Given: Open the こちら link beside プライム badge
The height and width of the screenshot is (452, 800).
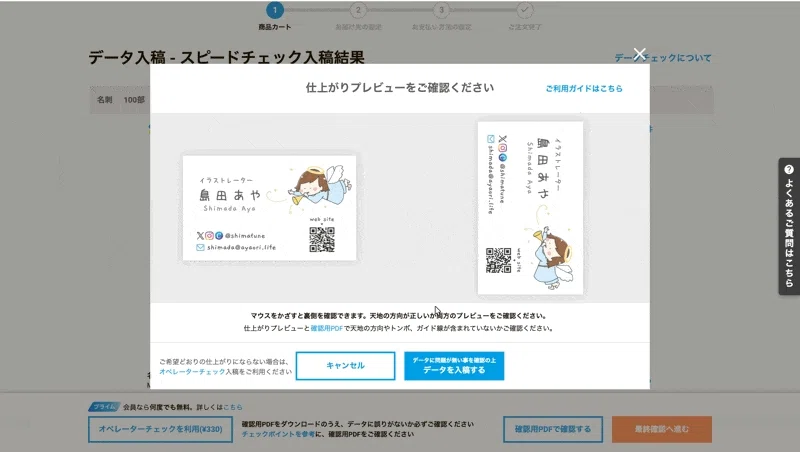Looking at the screenshot, I should pyautogui.click(x=233, y=407).
